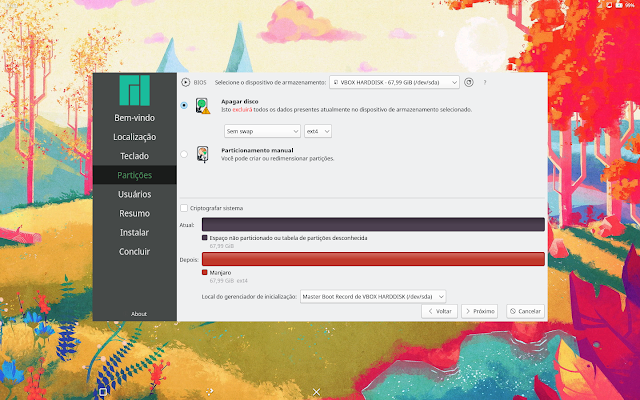Click the BIOS boot-type icon
This screenshot has width=640, height=400.
click(x=185, y=82)
